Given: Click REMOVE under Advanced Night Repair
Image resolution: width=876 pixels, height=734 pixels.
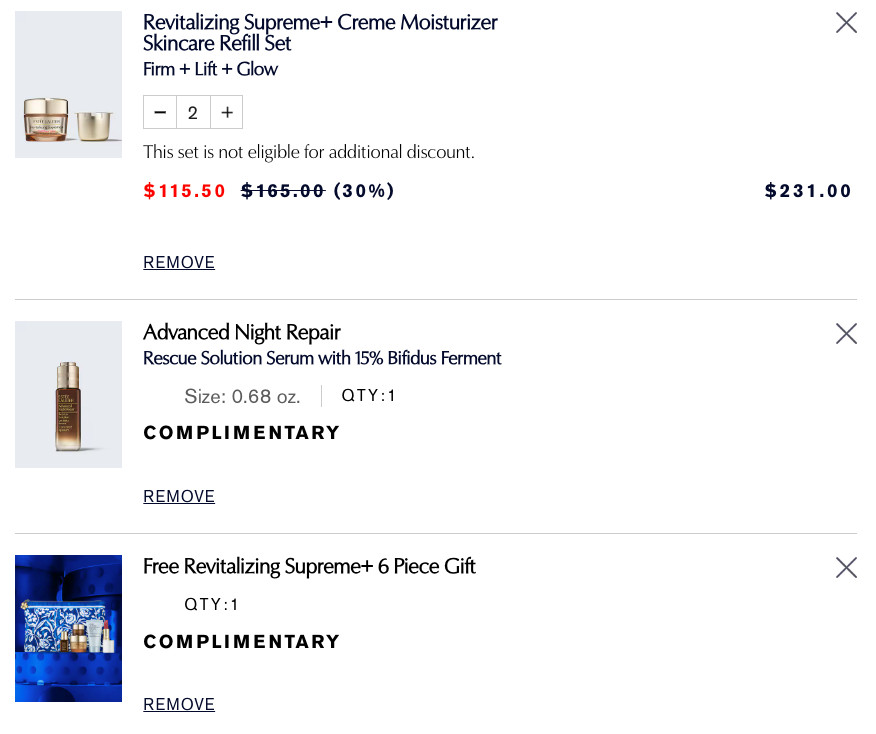Looking at the screenshot, I should 179,497.
